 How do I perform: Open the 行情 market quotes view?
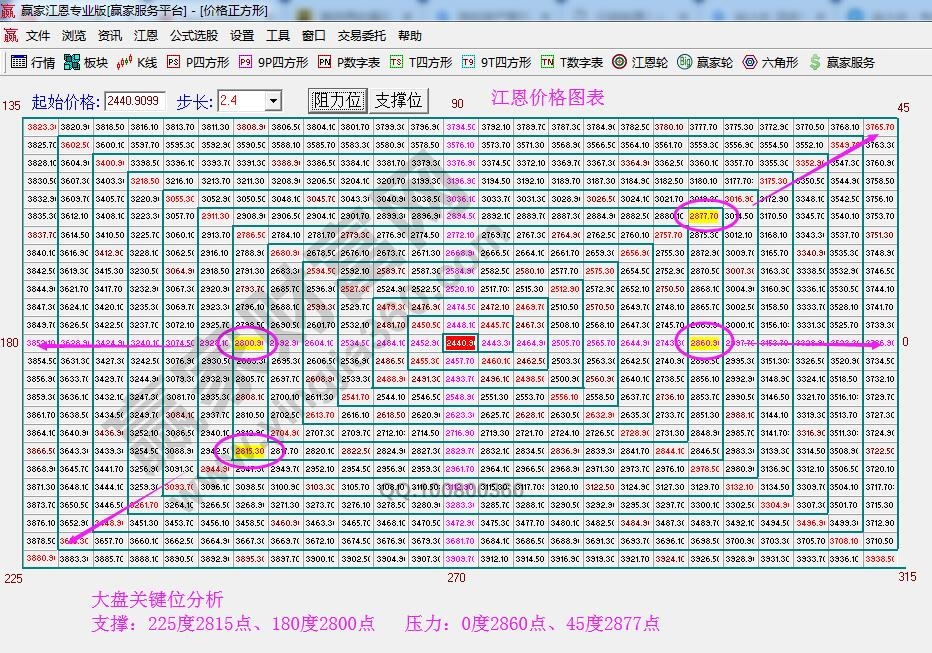click(x=33, y=62)
